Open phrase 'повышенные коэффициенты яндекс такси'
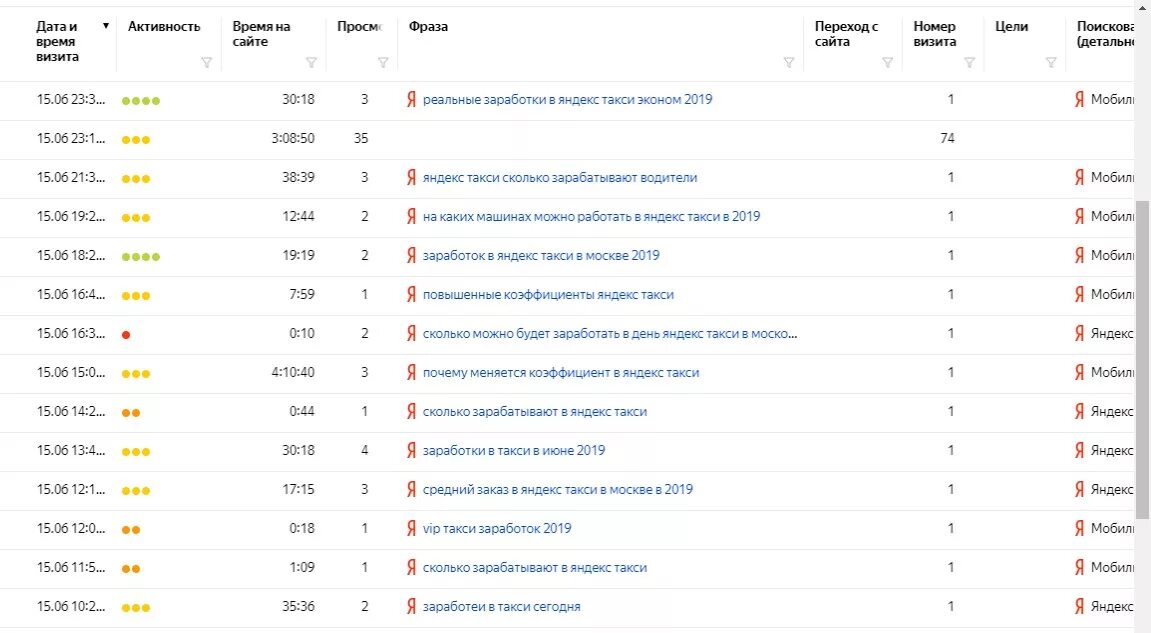 click(x=548, y=294)
